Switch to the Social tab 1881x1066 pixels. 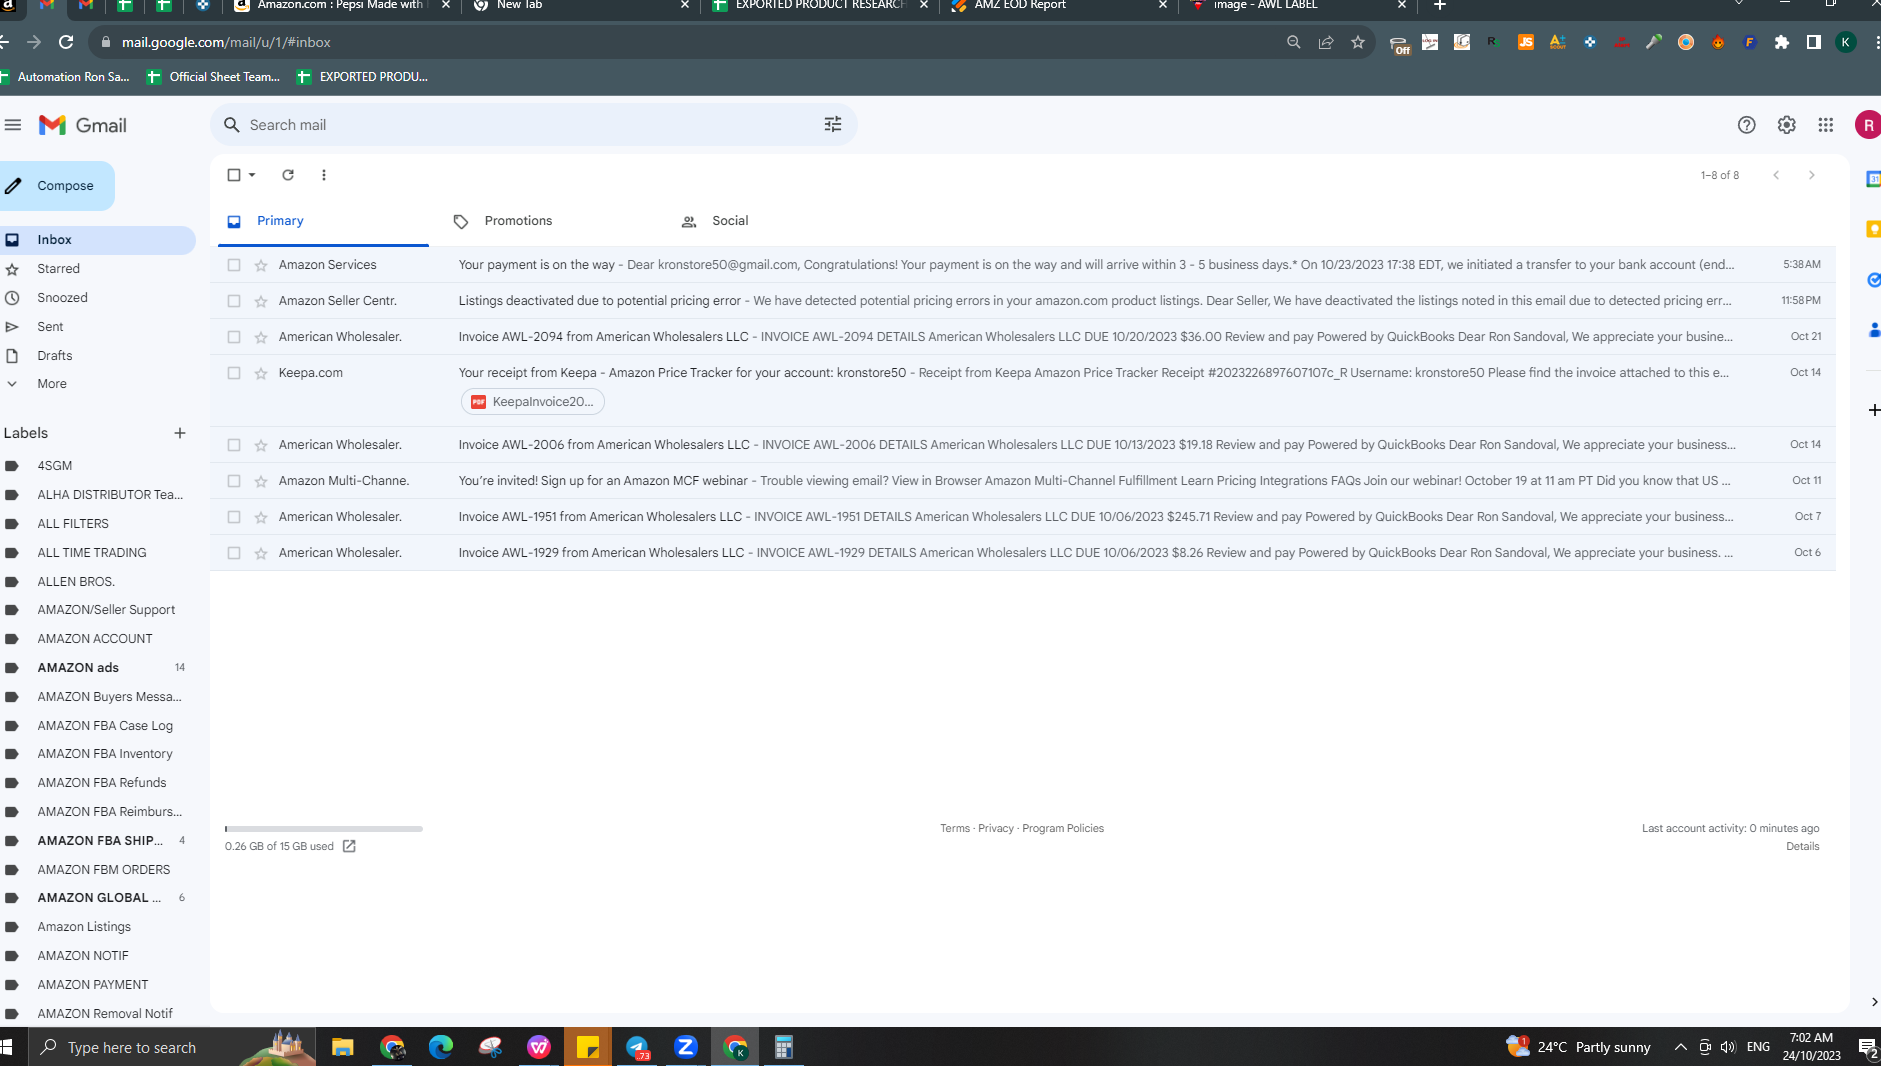(779, 221)
